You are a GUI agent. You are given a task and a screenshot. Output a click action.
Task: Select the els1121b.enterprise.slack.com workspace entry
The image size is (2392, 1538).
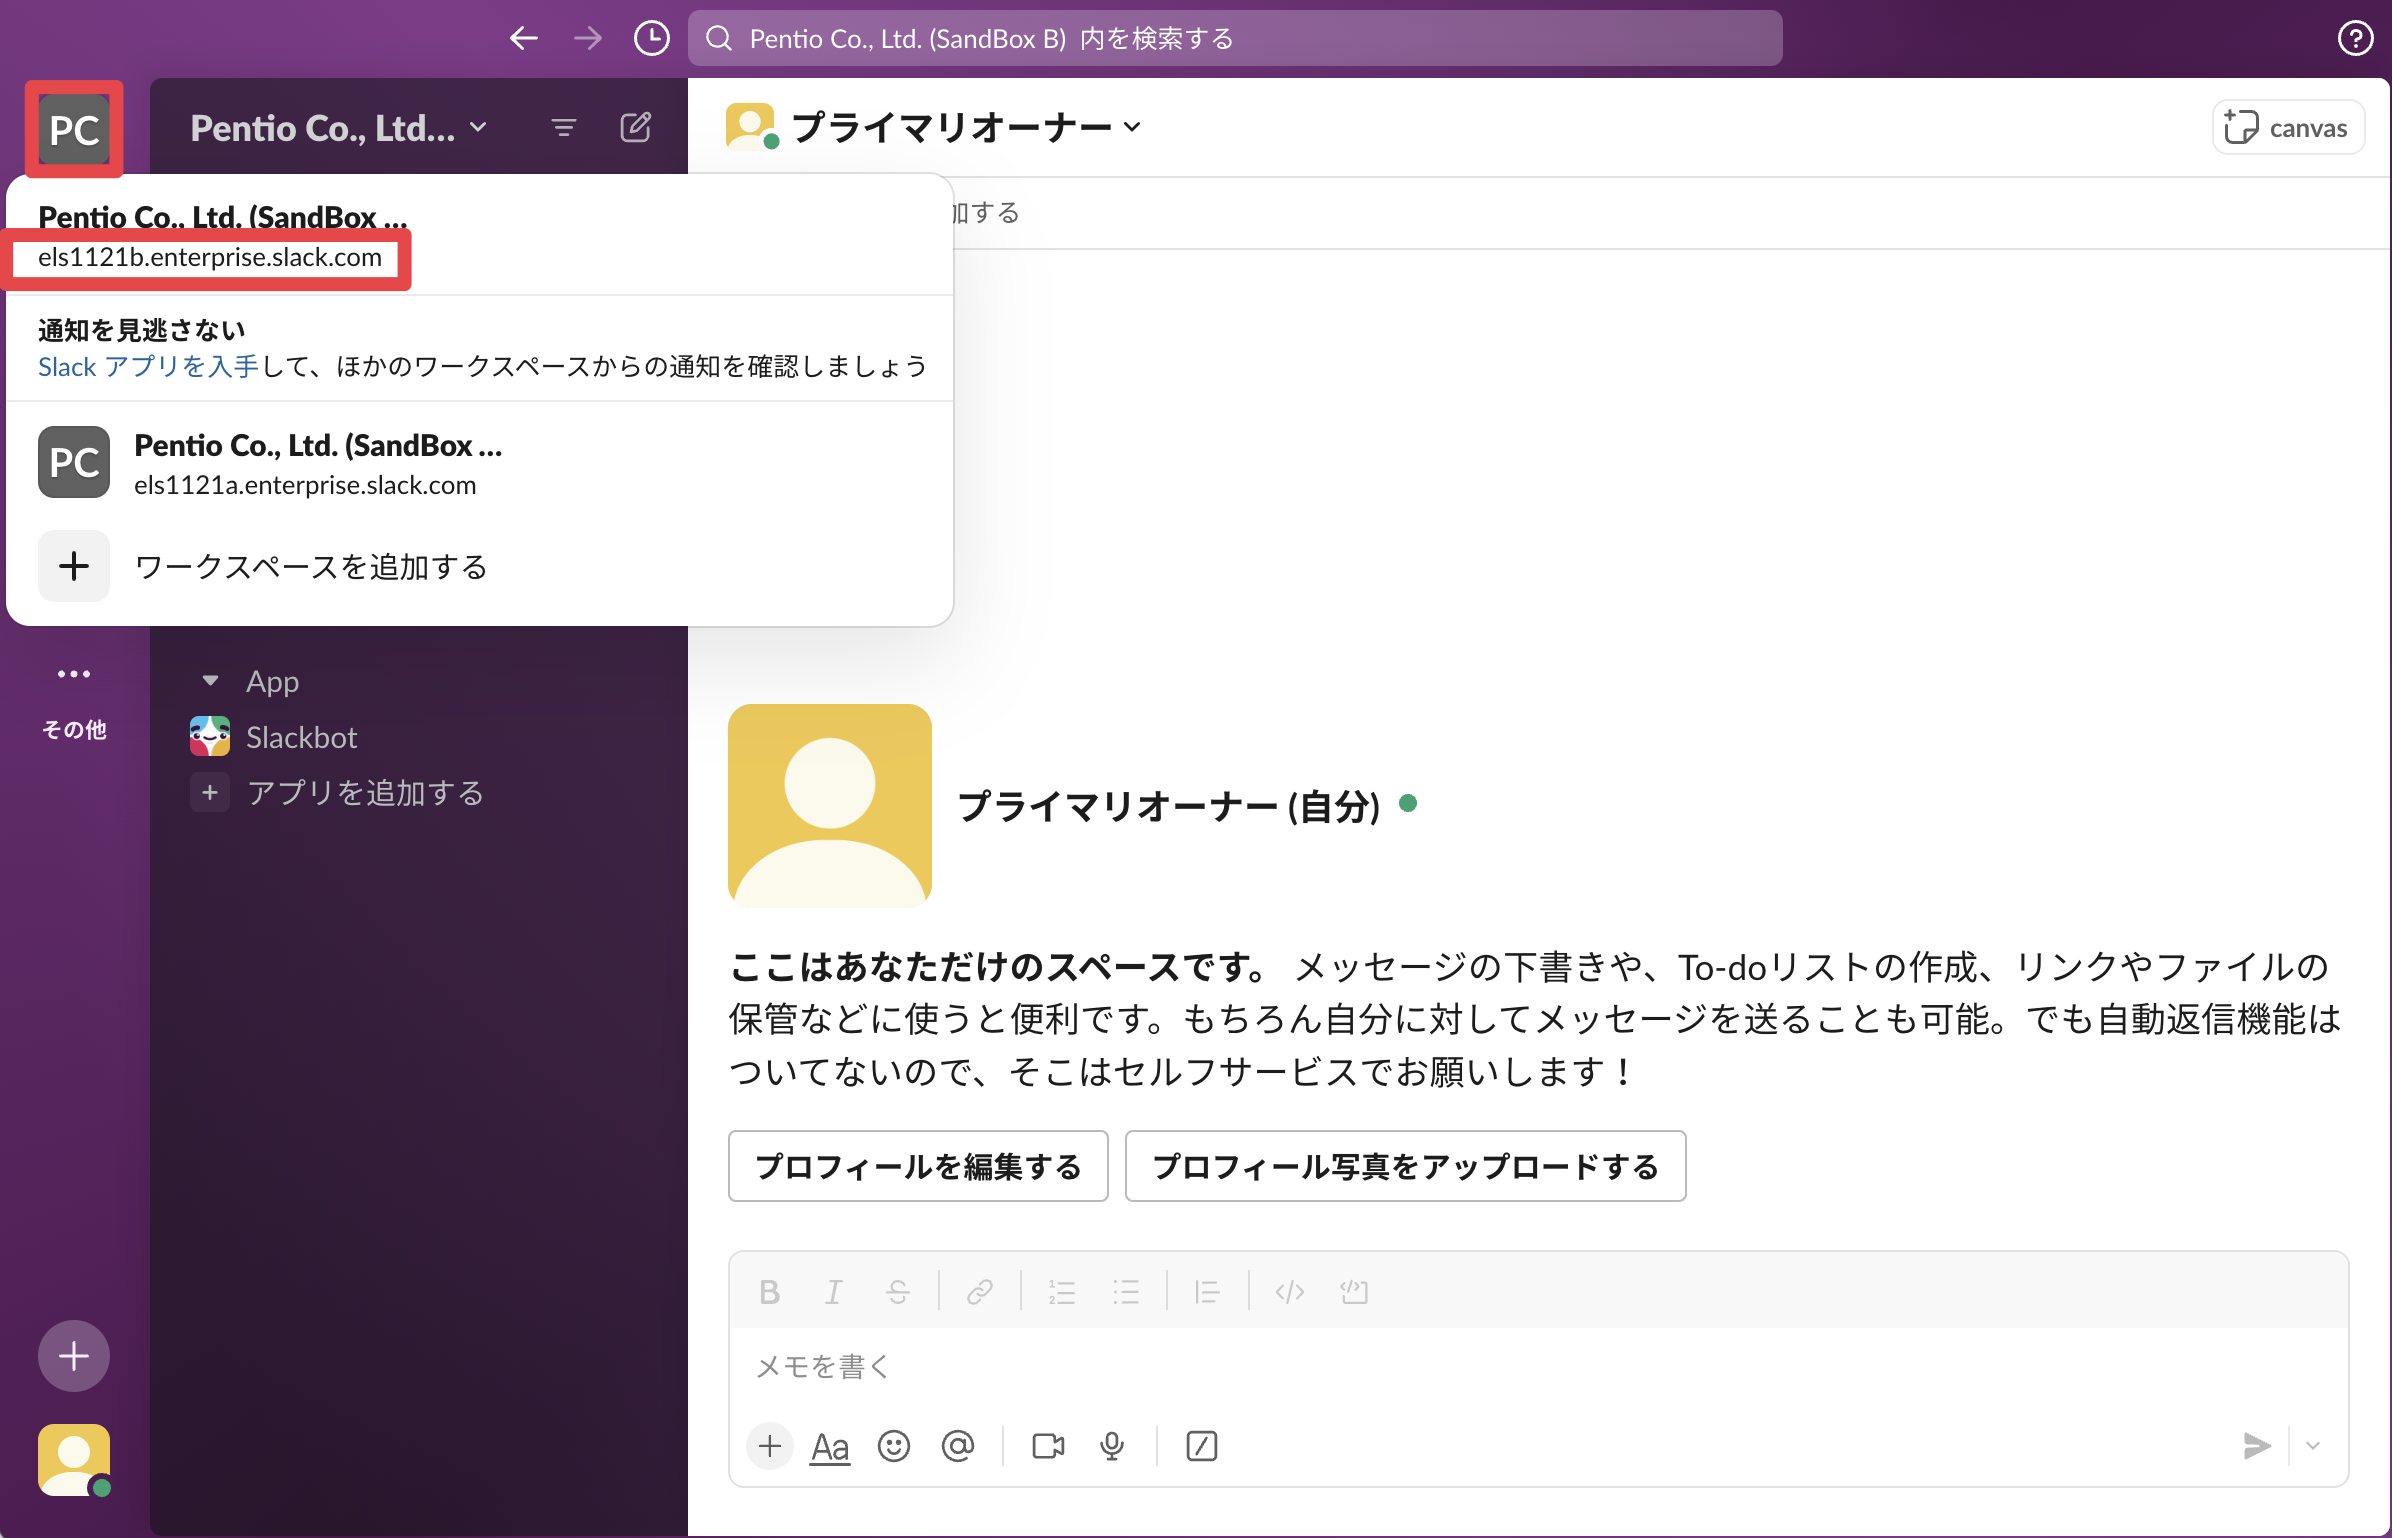tap(480, 237)
